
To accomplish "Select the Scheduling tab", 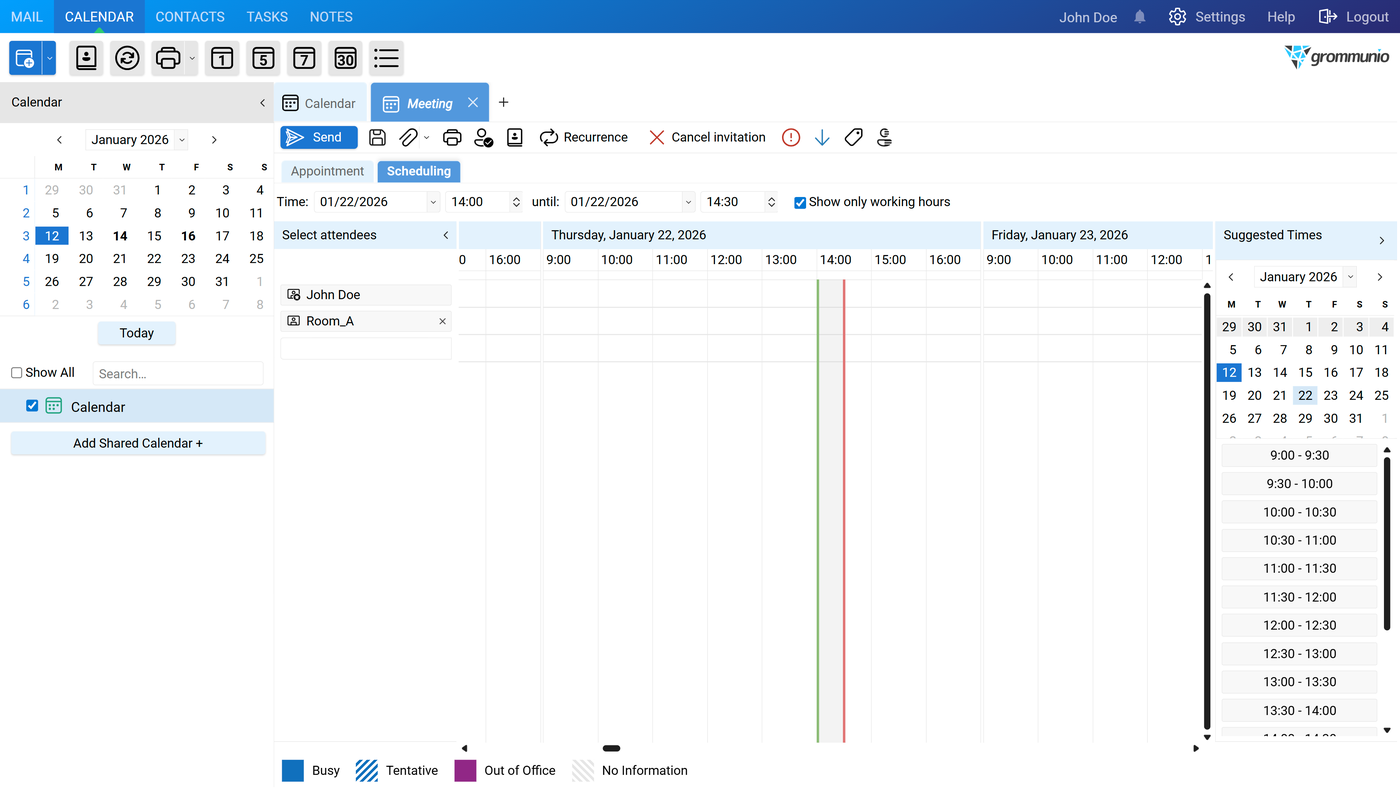I will (419, 171).
